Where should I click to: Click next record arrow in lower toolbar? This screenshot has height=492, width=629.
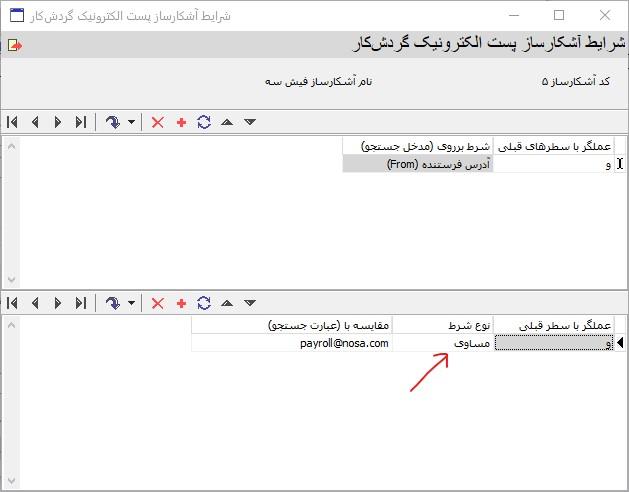click(58, 303)
